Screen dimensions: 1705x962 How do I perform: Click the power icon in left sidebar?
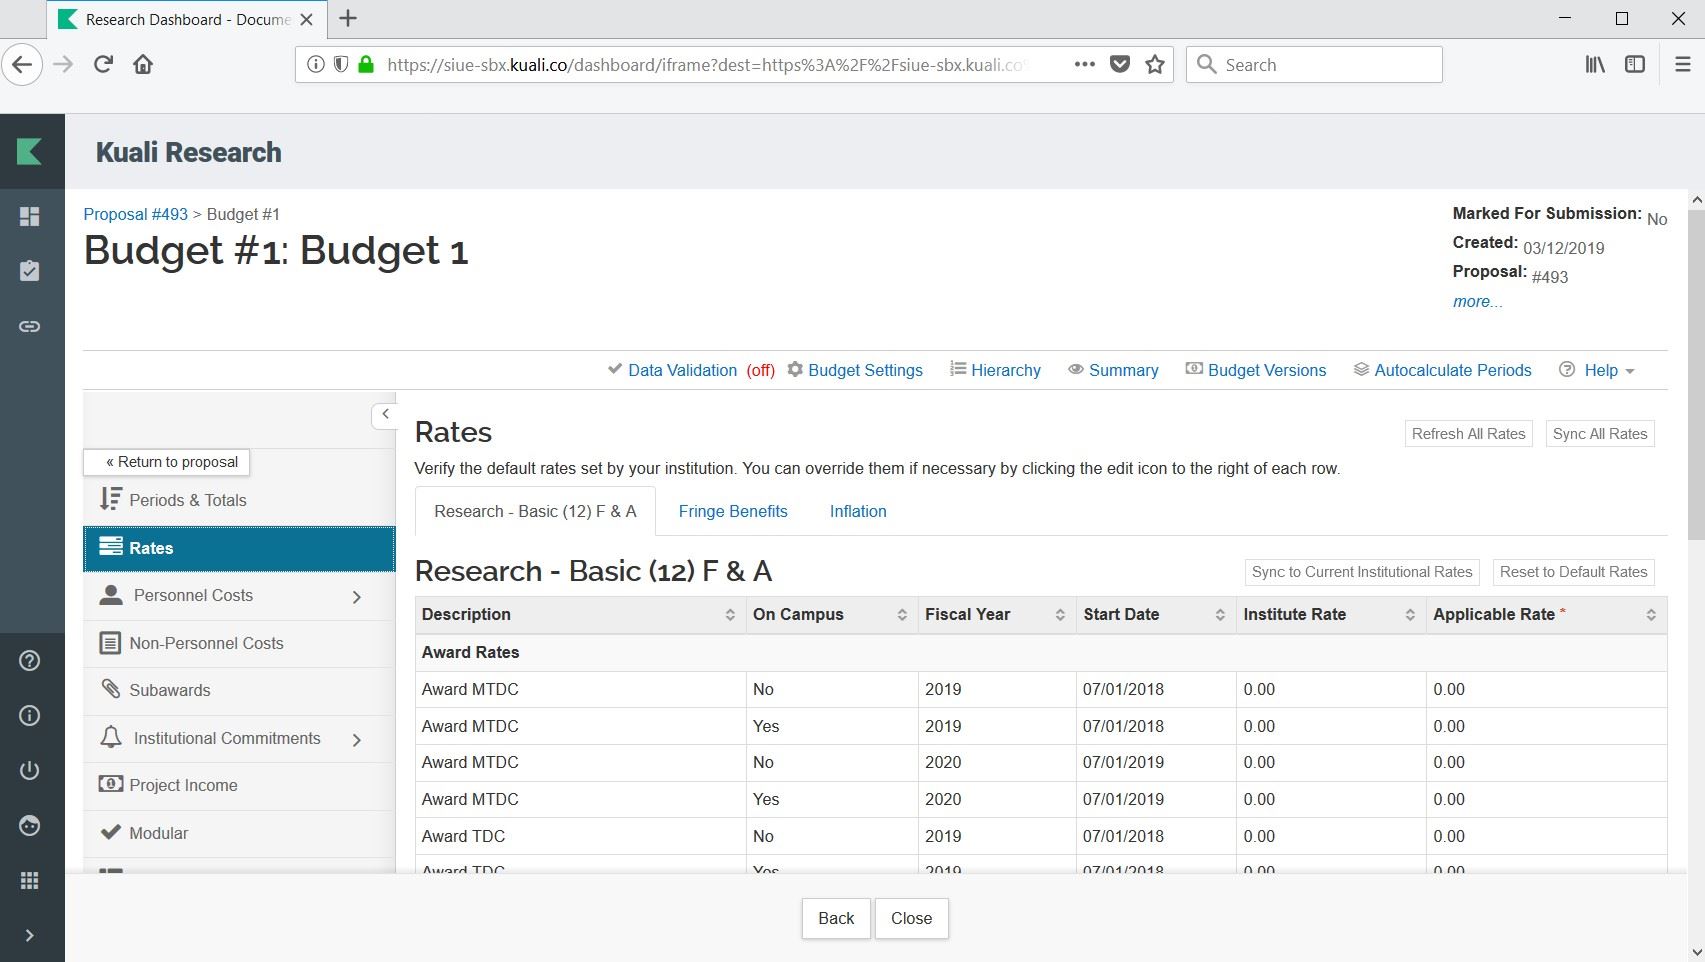pos(30,770)
